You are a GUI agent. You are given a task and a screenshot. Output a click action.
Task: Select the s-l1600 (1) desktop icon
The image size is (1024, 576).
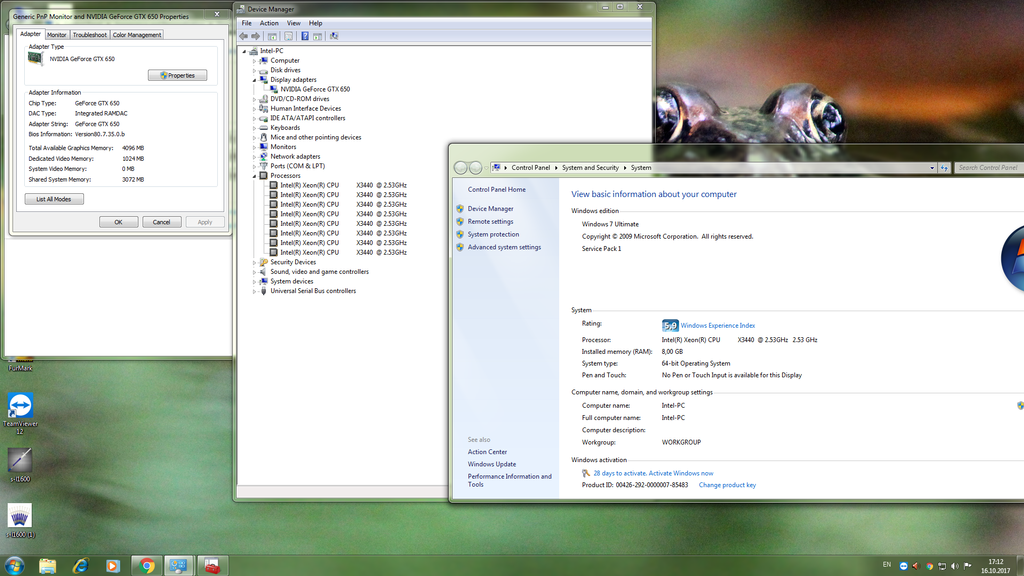click(x=20, y=520)
